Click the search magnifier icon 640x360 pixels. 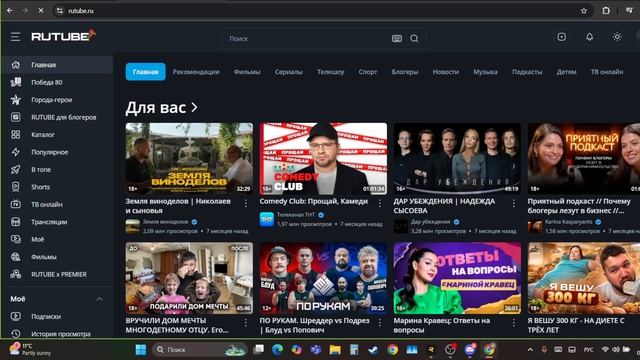click(x=414, y=38)
